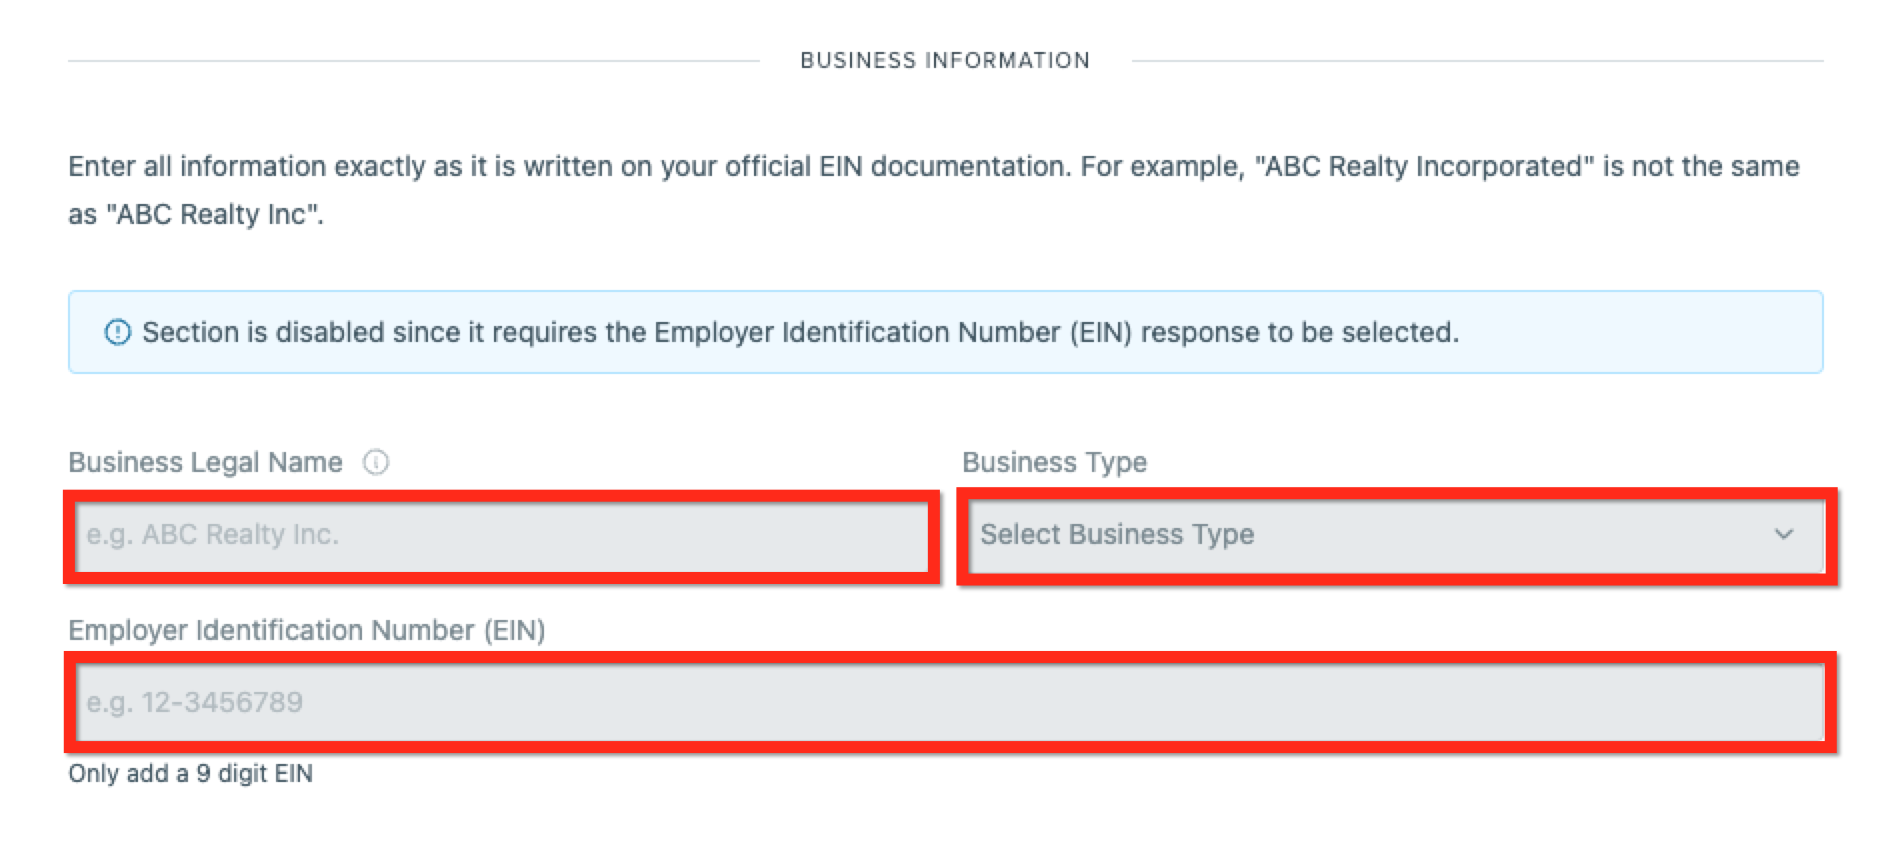1888x862 pixels.
Task: Click the alert icon in the blue notice
Action: [118, 332]
